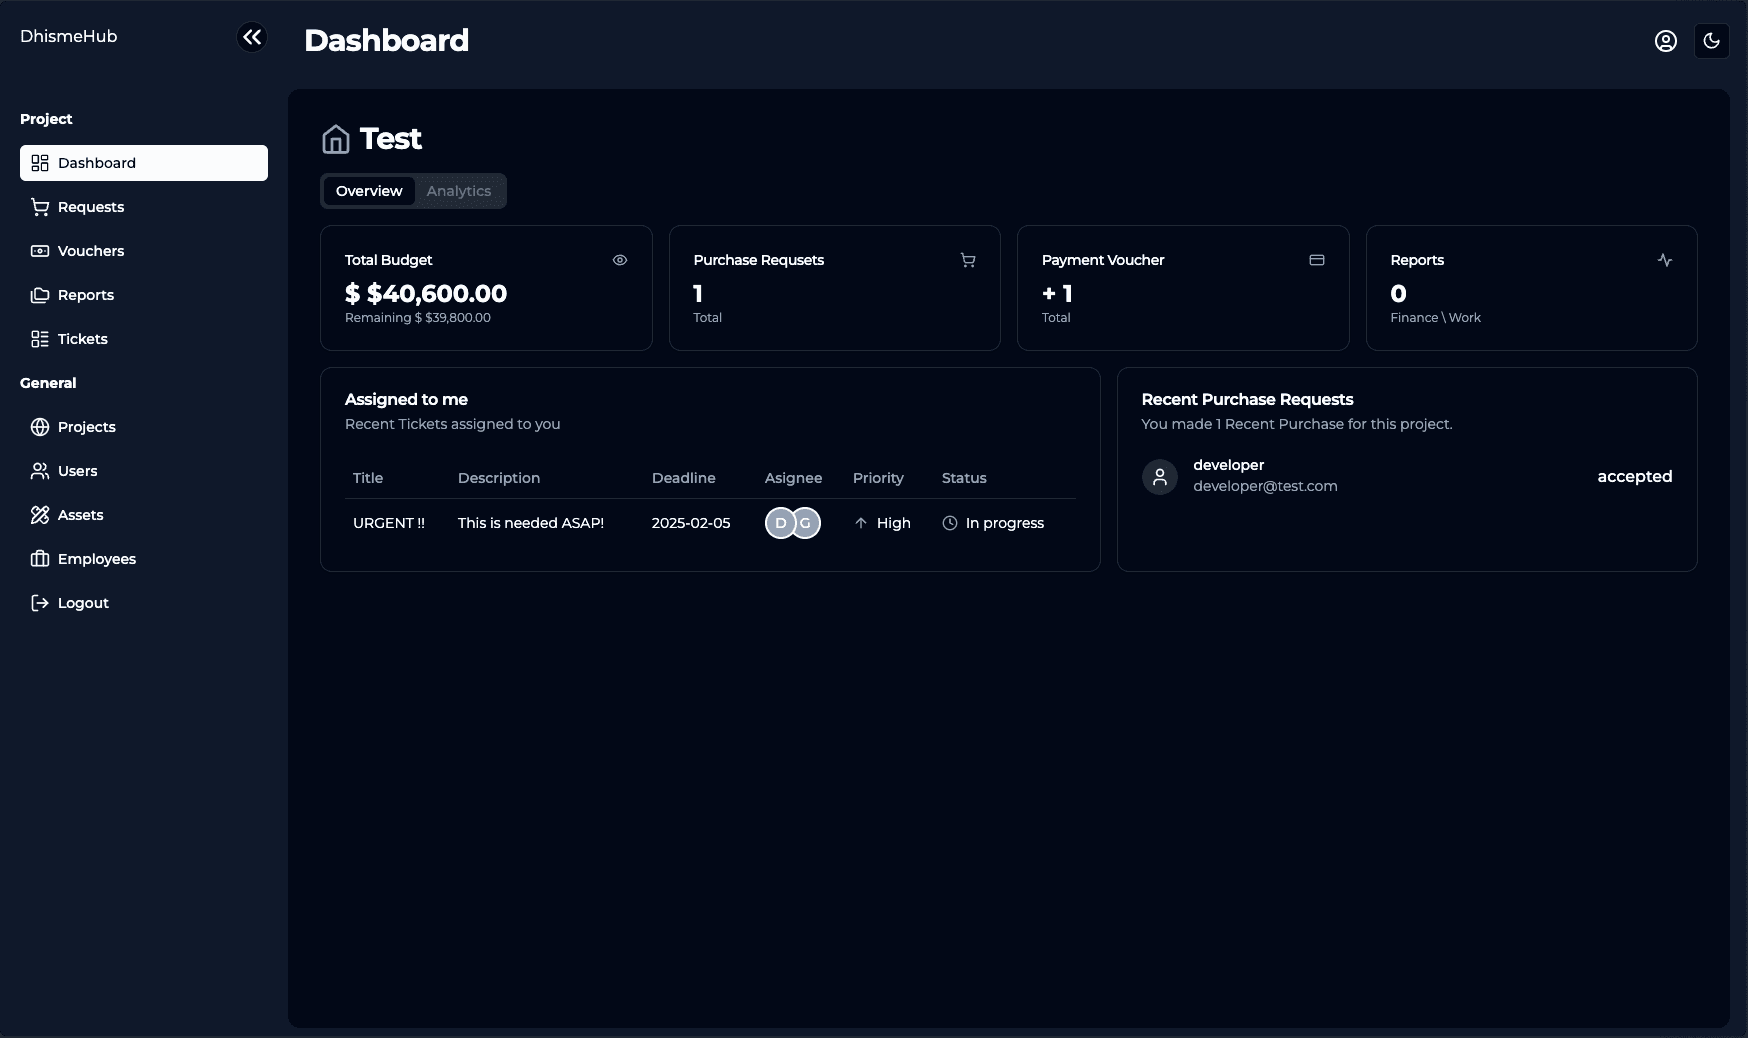The image size is (1748, 1038).
Task: Click the credit card icon on Payment Voucher
Action: (x=1316, y=260)
